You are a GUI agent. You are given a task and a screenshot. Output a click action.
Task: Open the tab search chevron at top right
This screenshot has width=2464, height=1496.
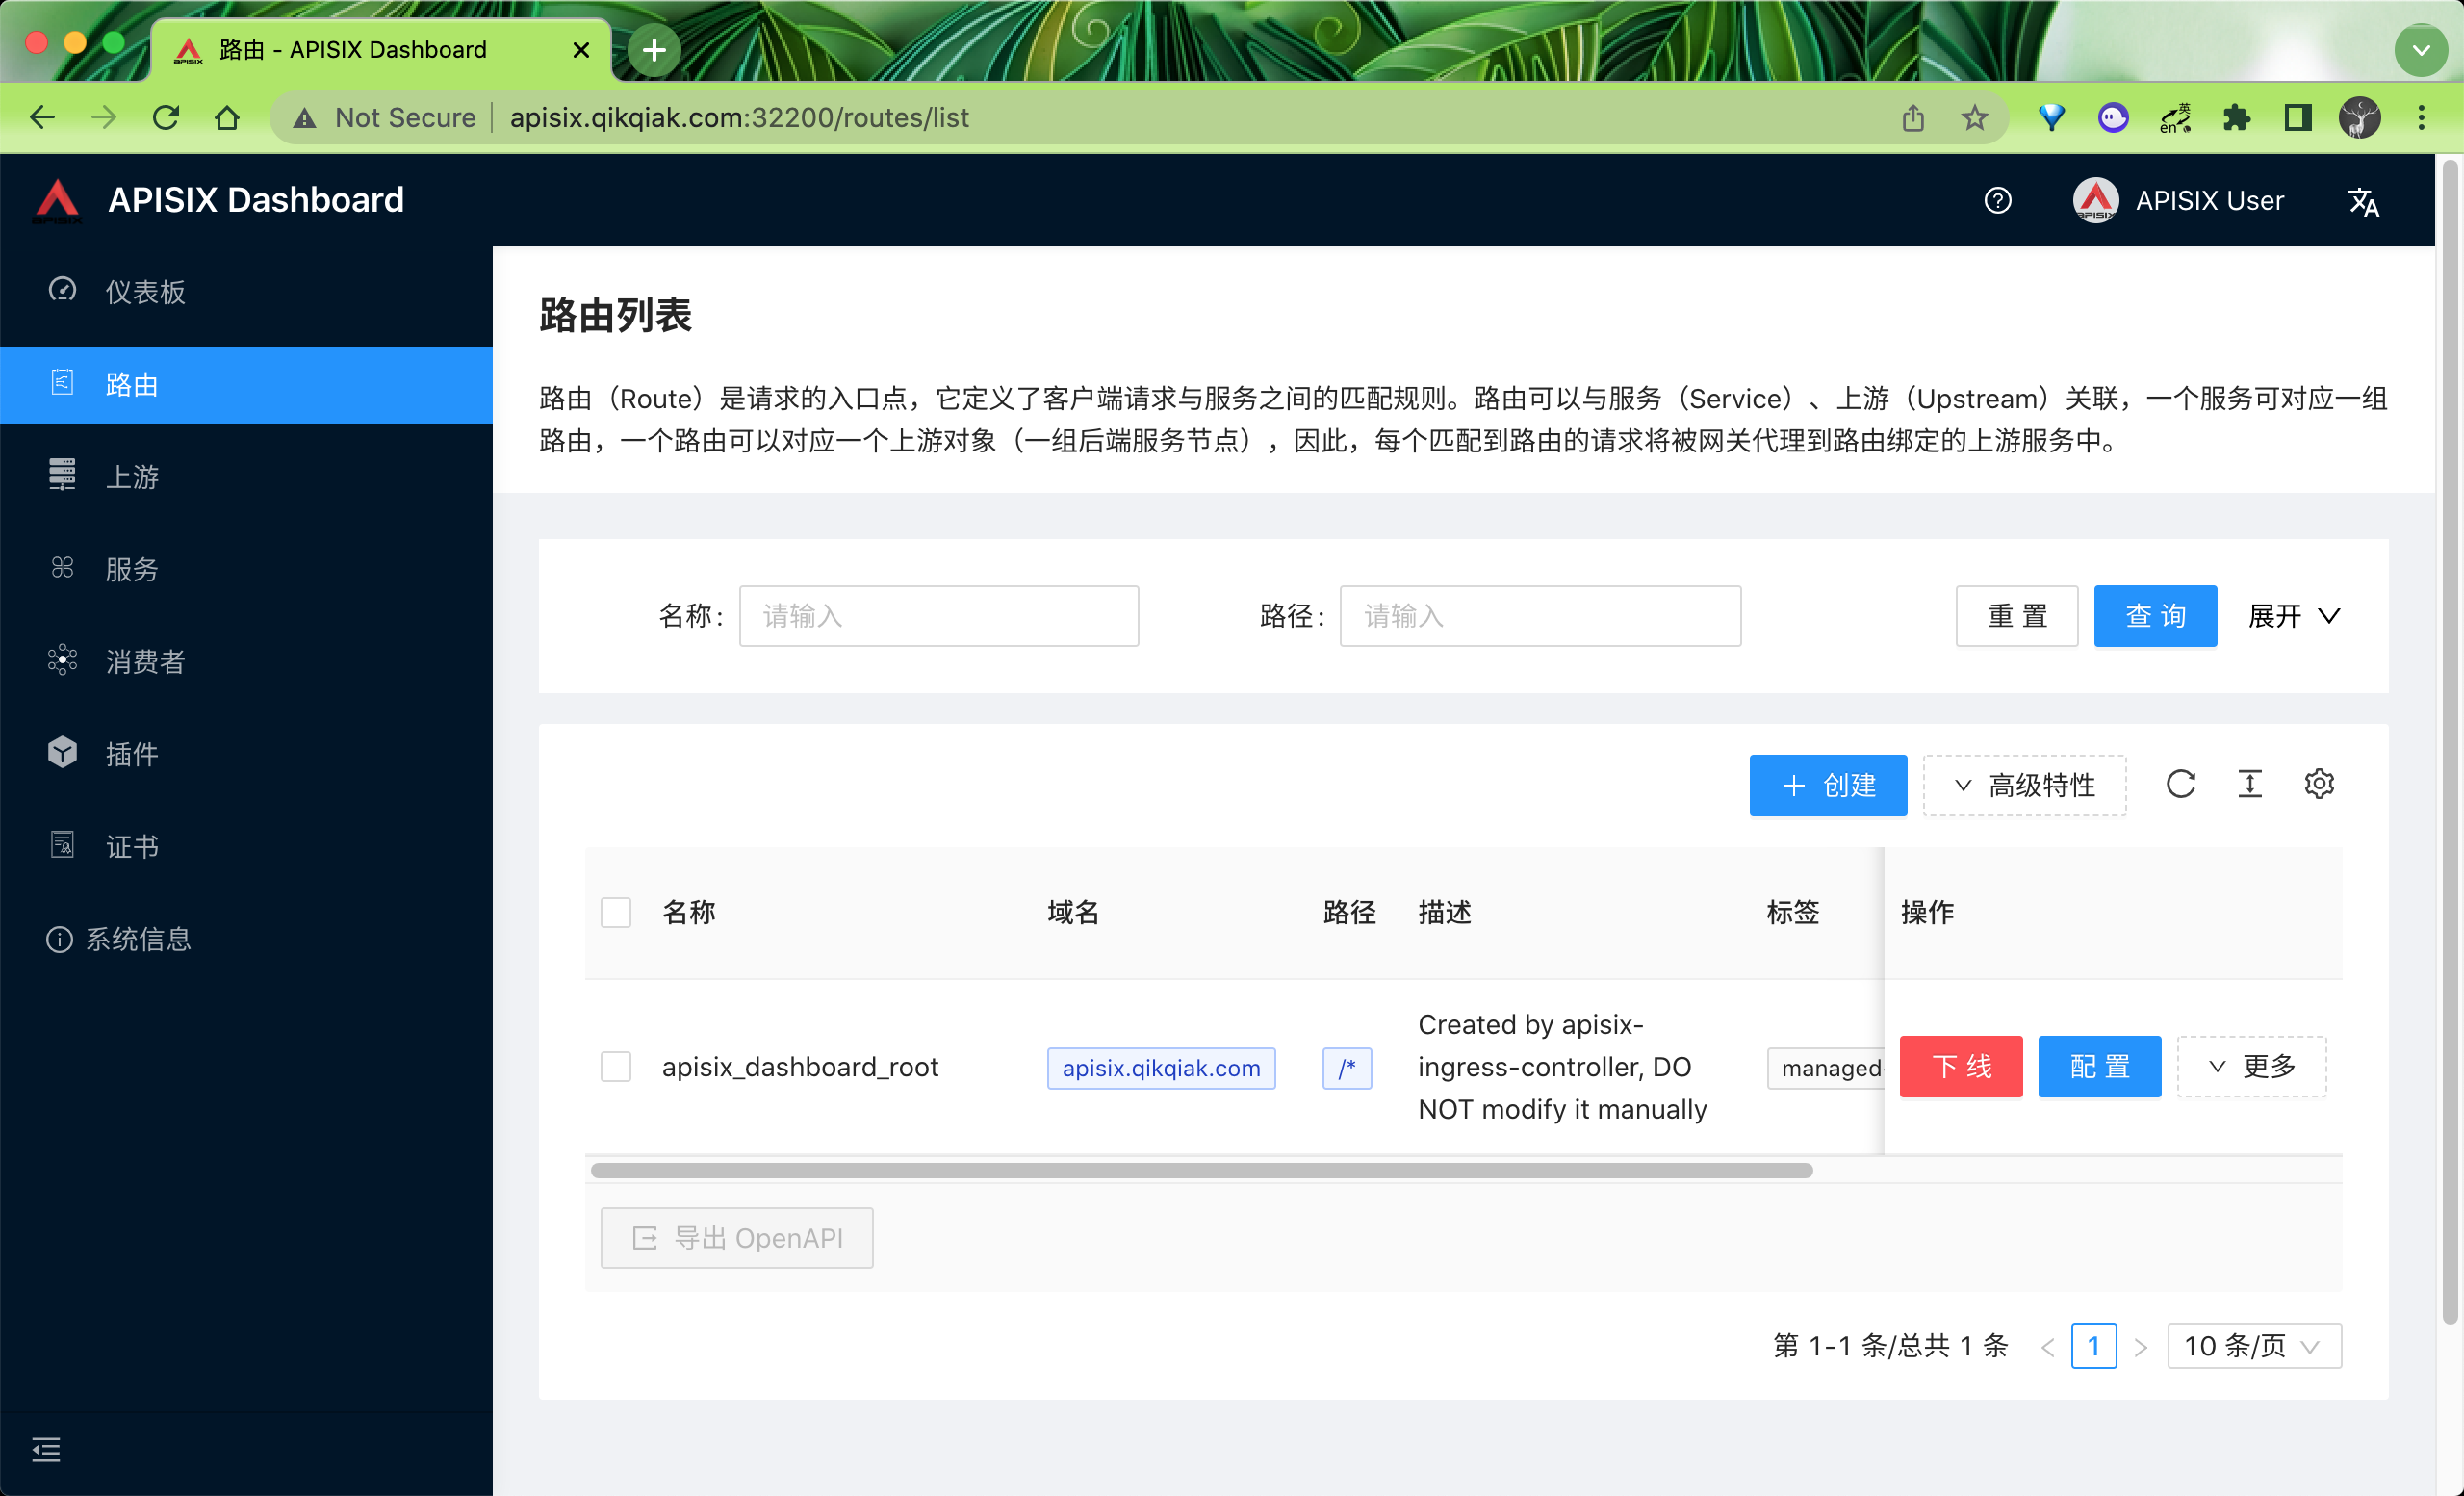2421,50
